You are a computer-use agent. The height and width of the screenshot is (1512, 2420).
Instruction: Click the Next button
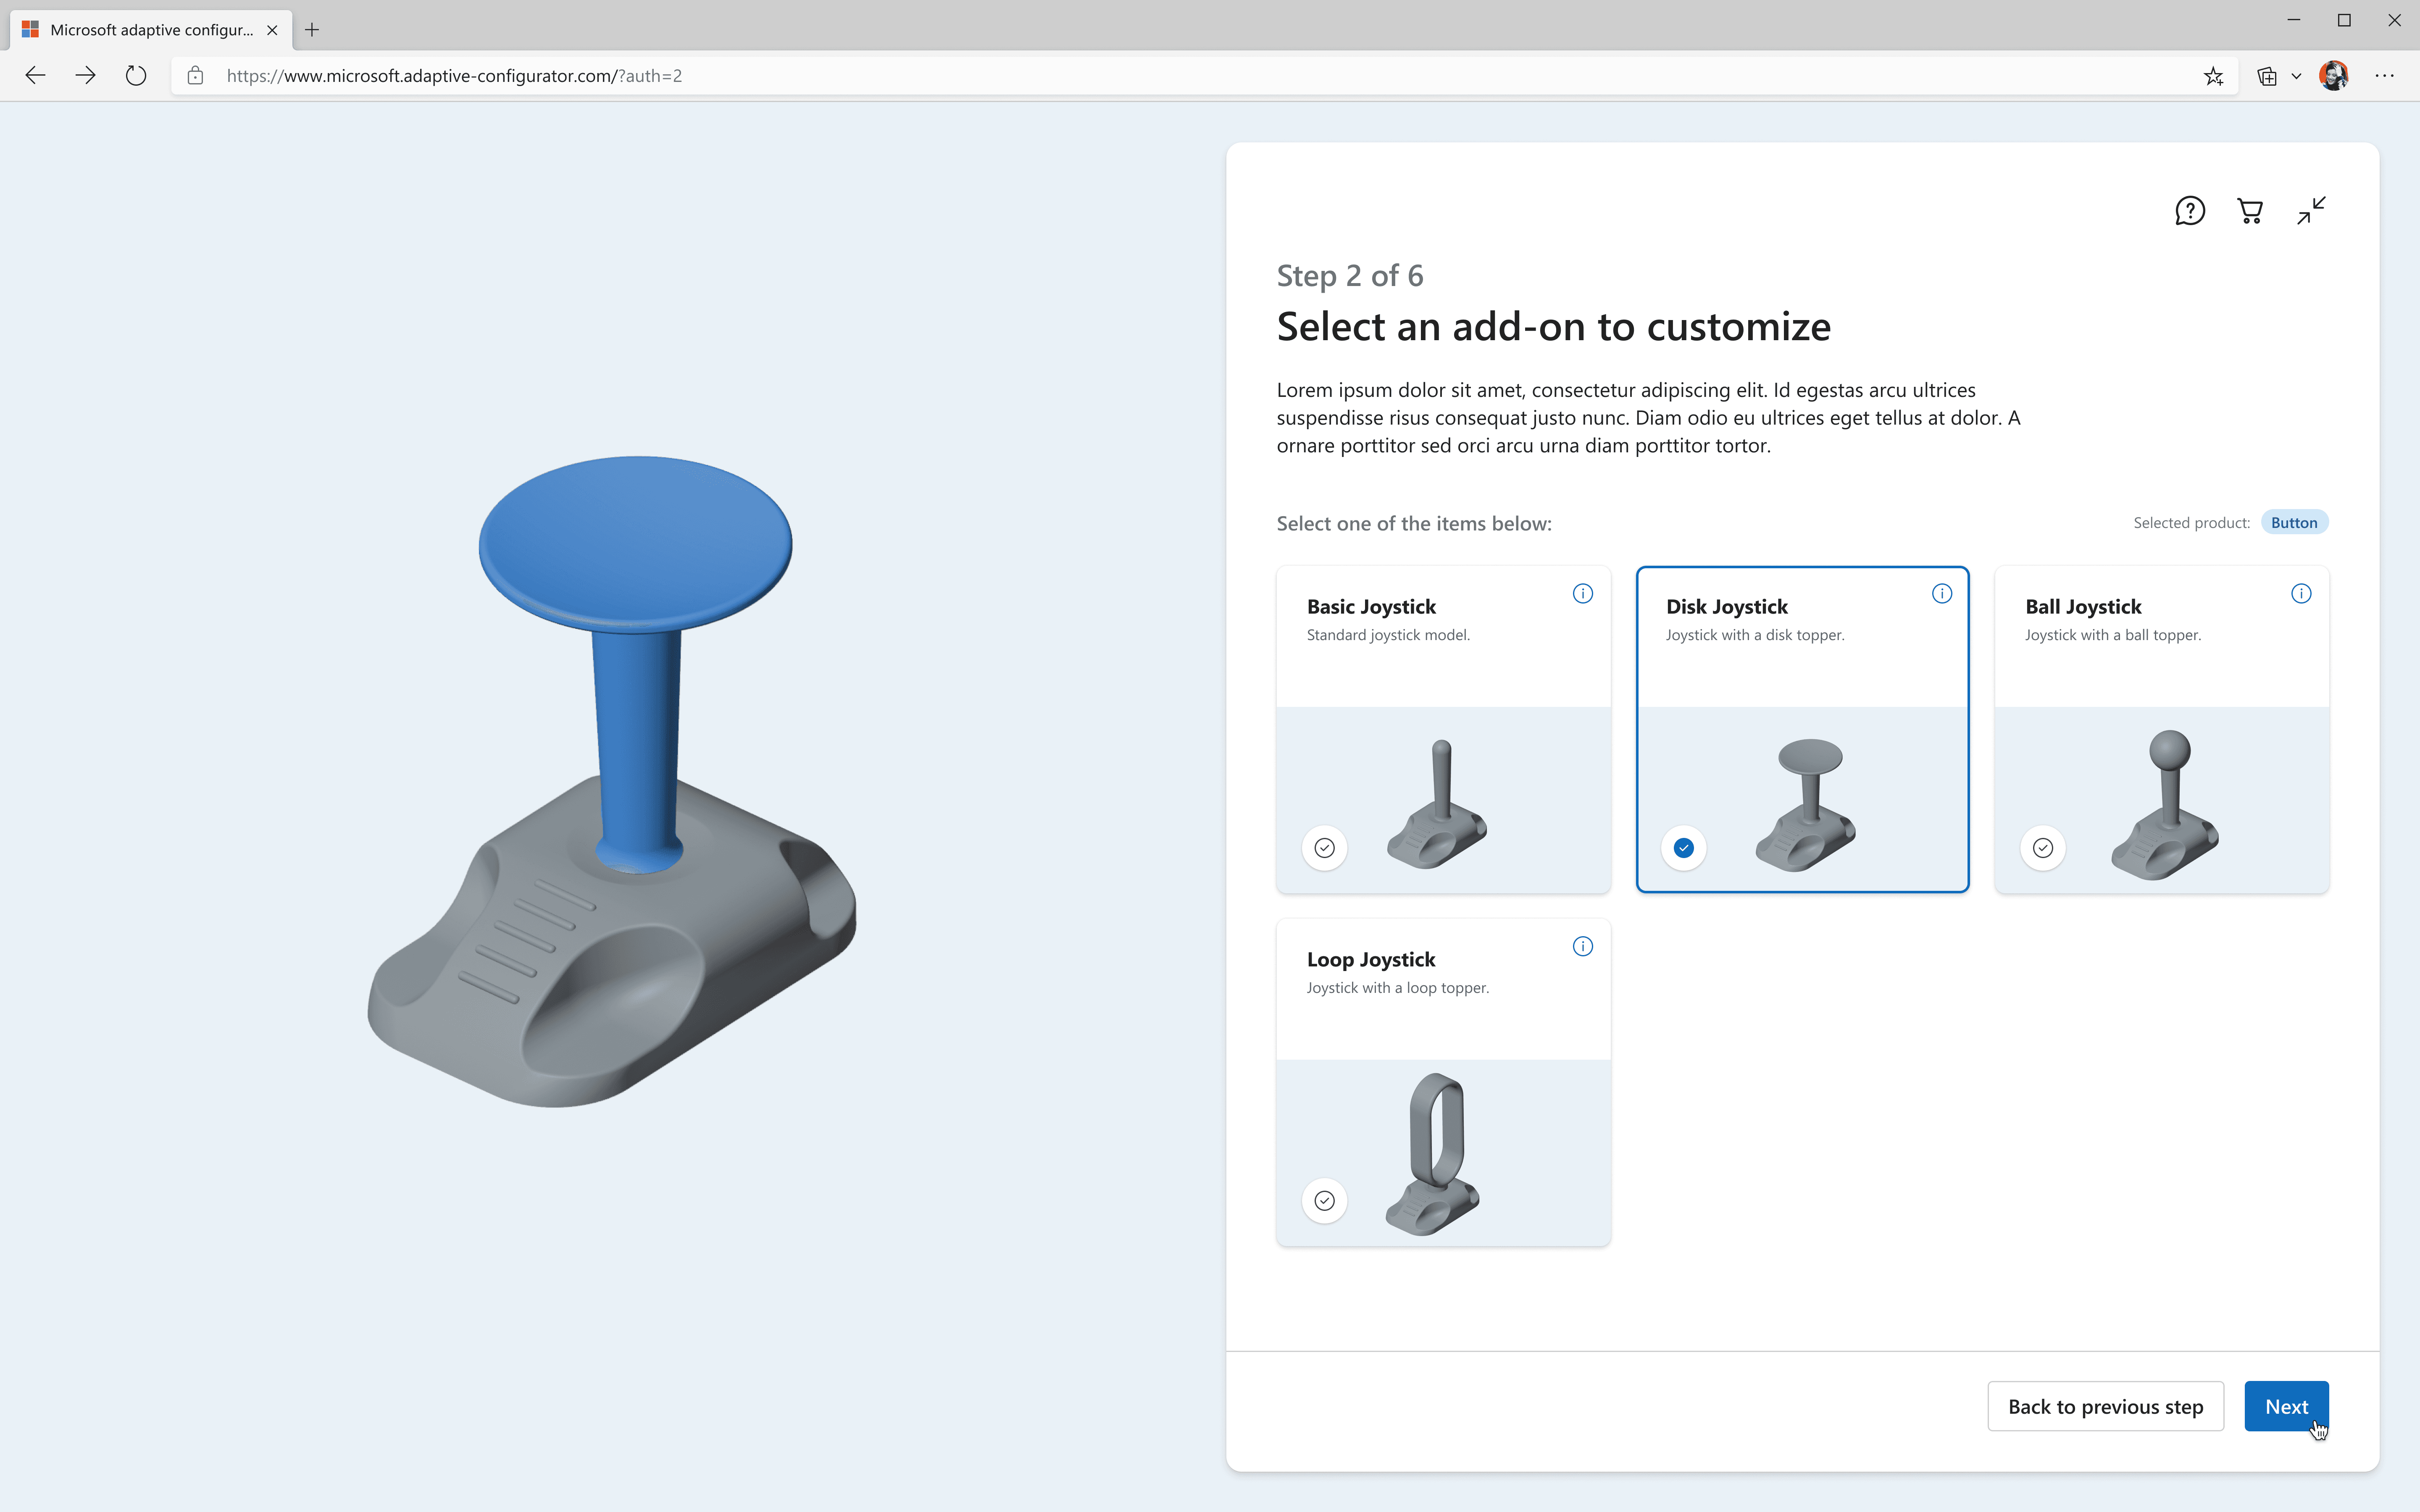[2286, 1406]
